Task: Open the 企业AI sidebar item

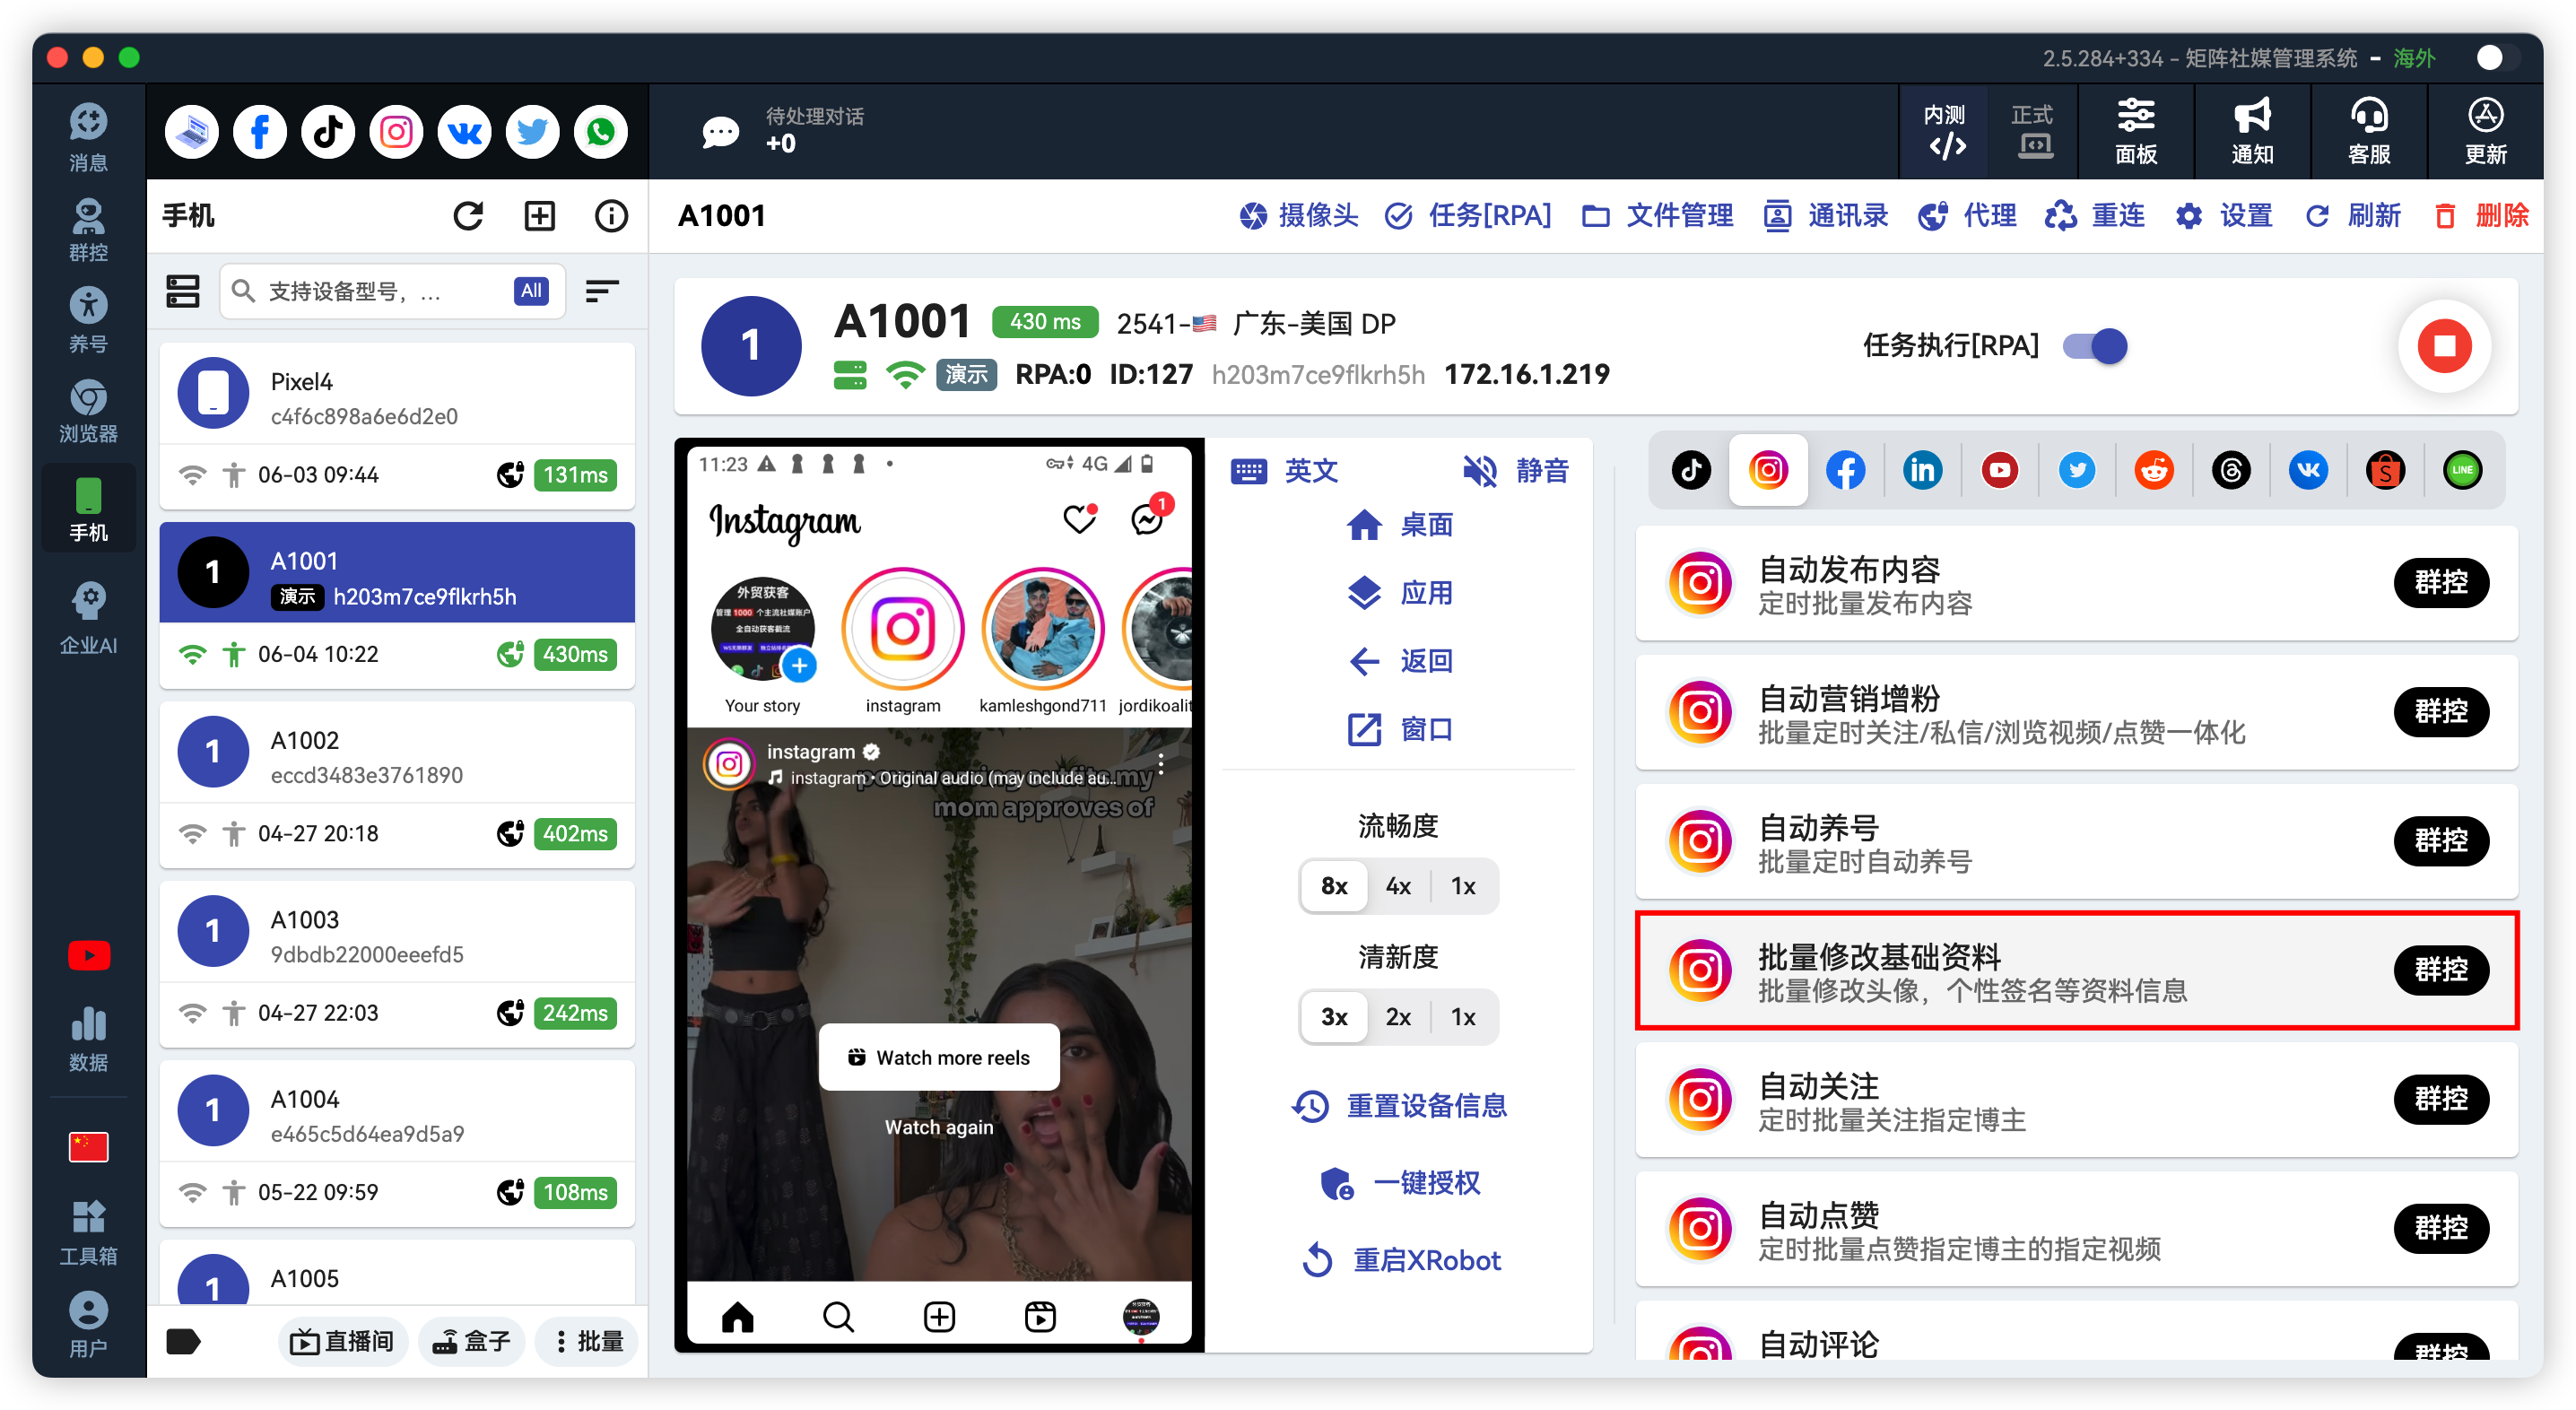Action: click(x=88, y=619)
